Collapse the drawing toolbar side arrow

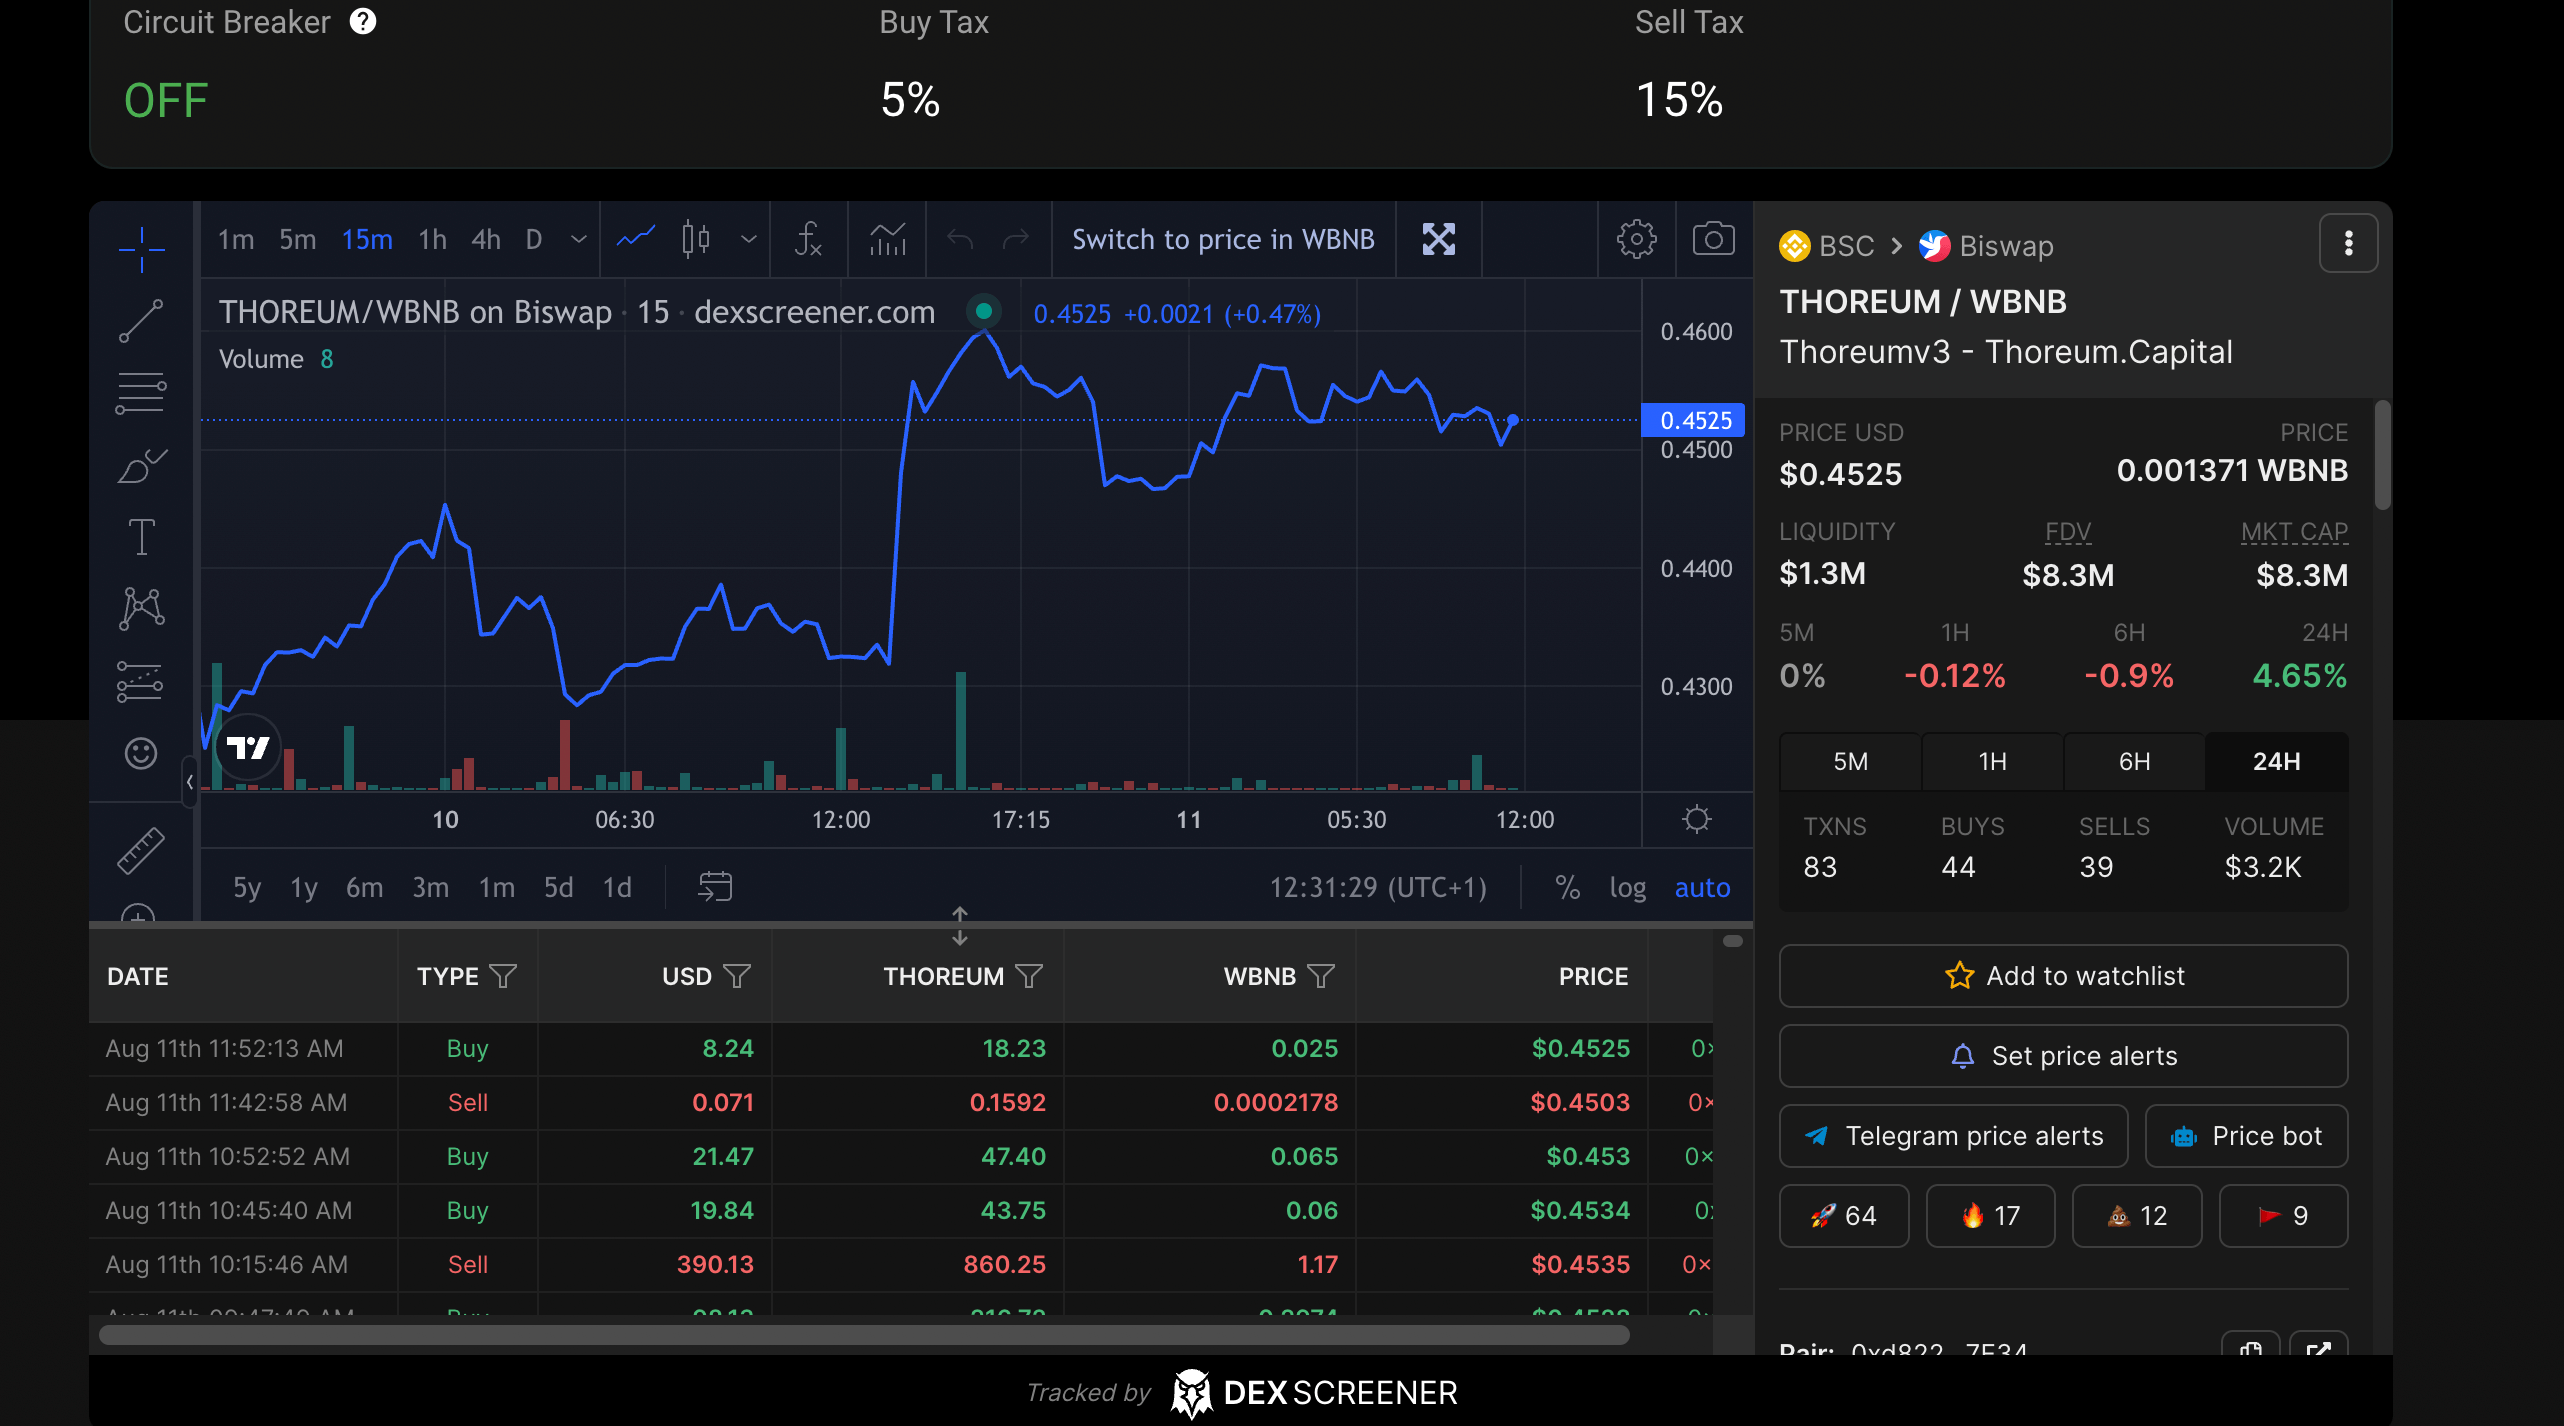(x=189, y=782)
